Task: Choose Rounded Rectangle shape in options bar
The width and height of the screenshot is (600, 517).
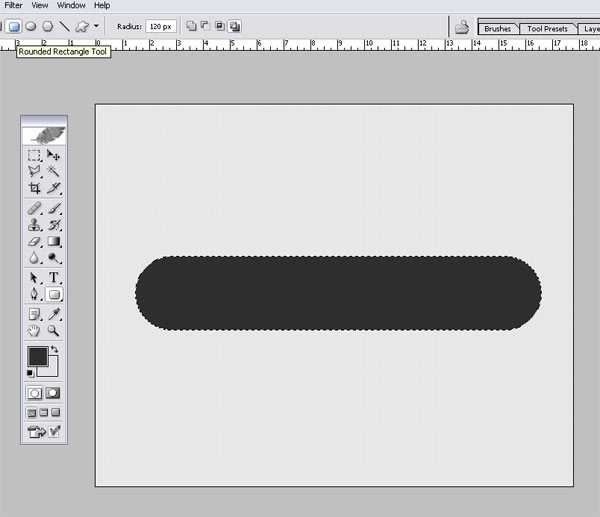Action: point(14,26)
